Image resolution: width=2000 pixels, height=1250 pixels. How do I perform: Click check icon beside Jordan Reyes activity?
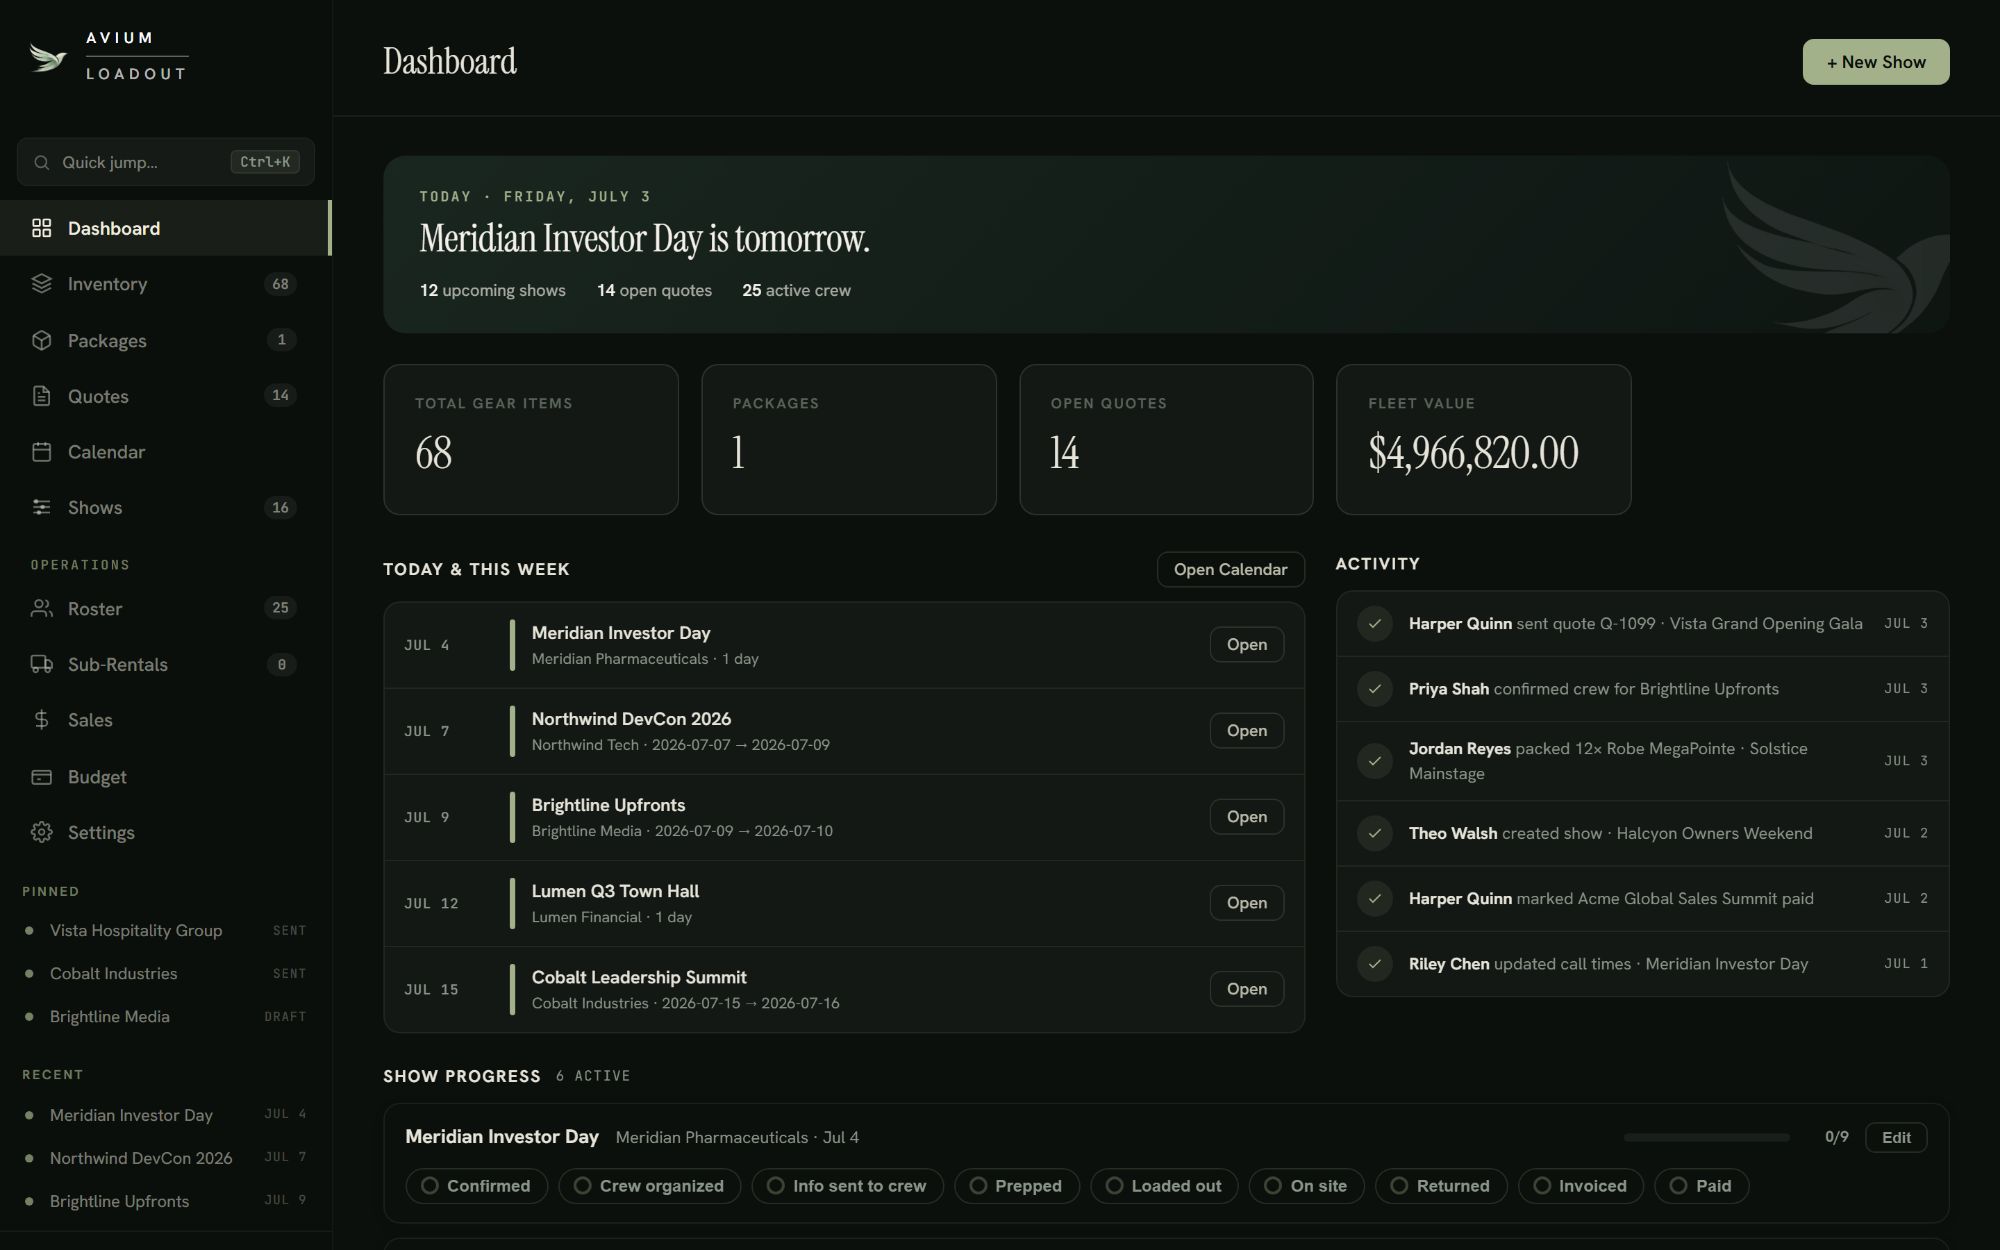[1375, 761]
